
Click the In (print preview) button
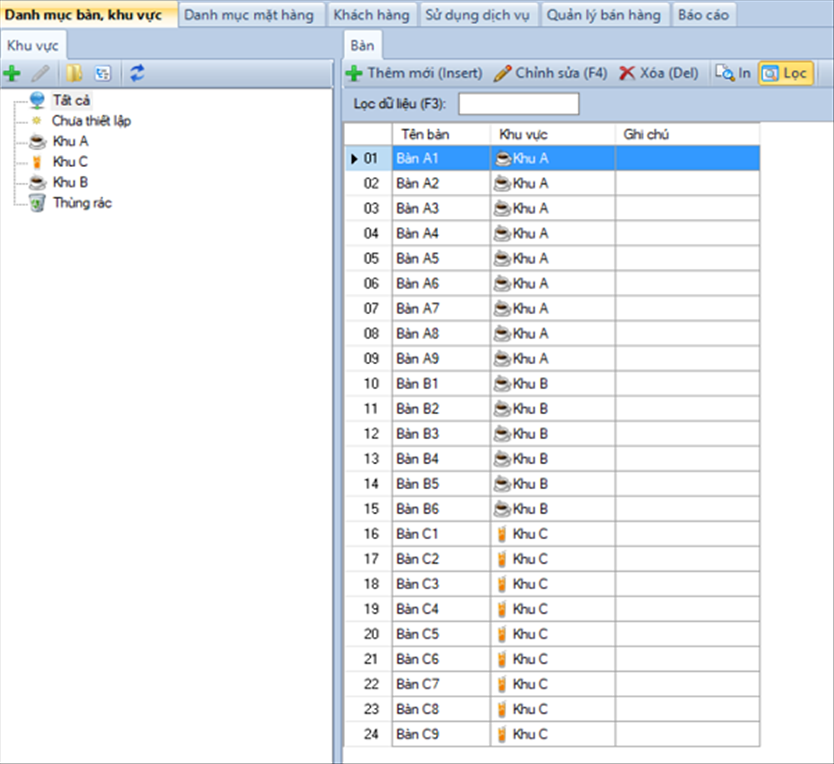733,73
